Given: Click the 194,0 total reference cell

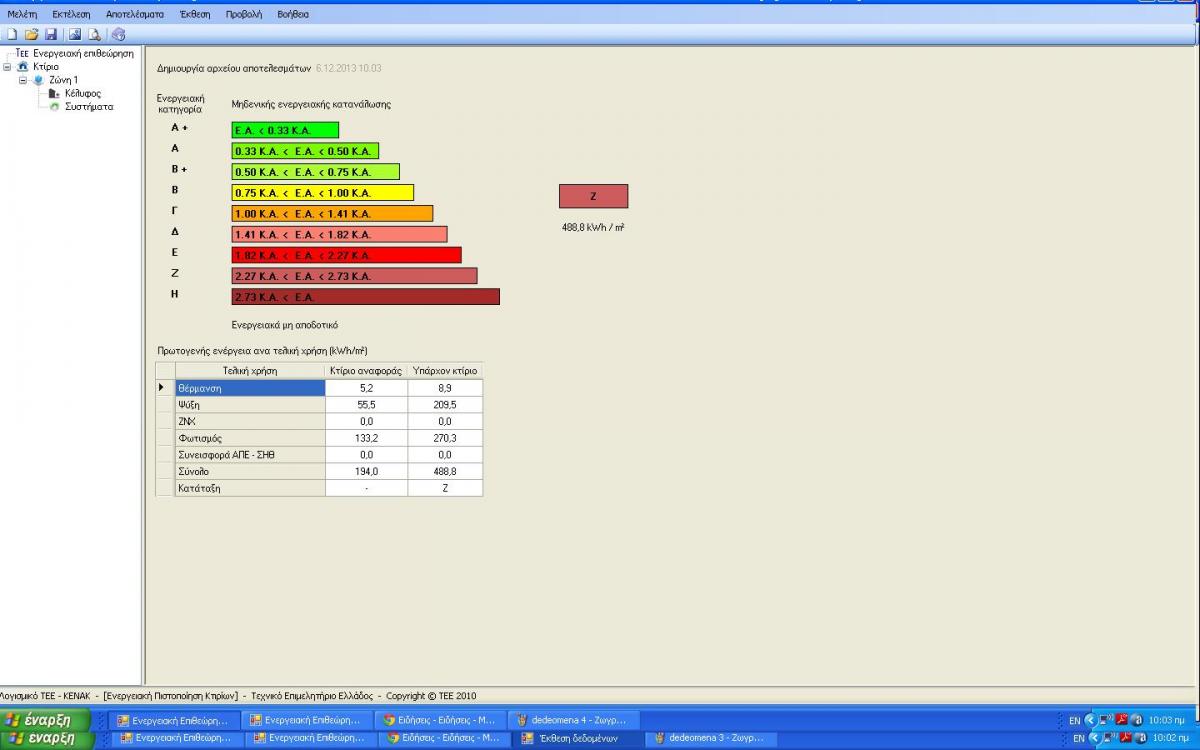Looking at the screenshot, I should click(367, 471).
